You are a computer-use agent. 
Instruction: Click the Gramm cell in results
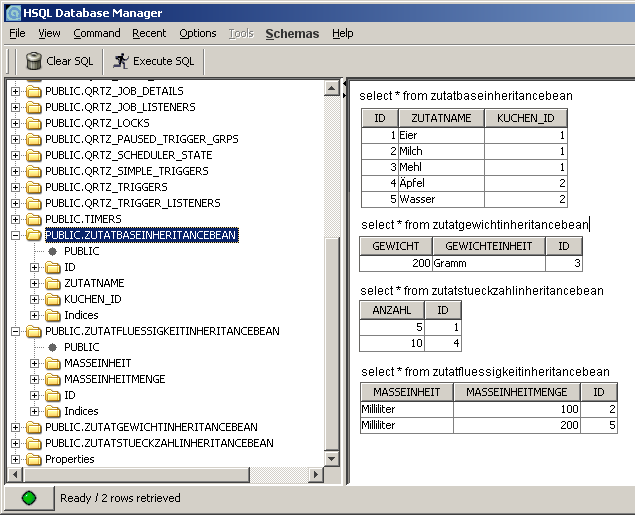point(489,263)
